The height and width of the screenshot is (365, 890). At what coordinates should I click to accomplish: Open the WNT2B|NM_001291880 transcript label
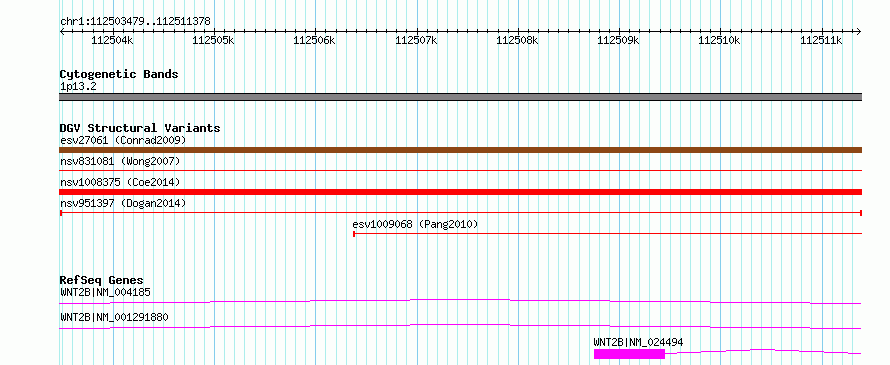coord(114,317)
